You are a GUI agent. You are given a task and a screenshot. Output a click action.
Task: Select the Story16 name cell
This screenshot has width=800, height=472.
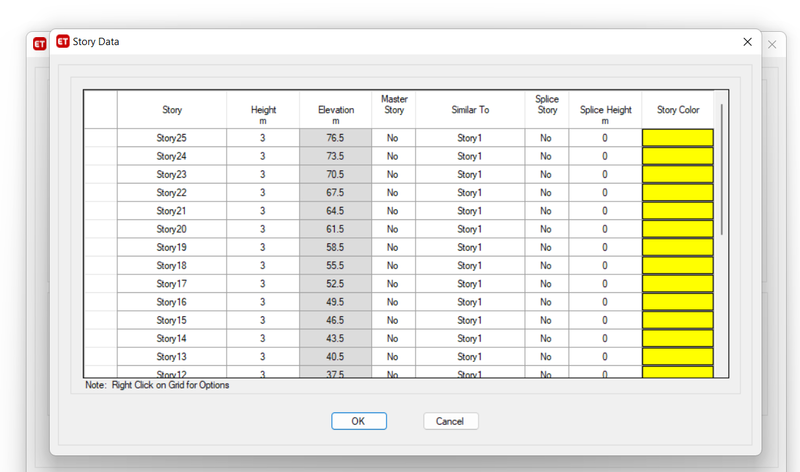172,302
